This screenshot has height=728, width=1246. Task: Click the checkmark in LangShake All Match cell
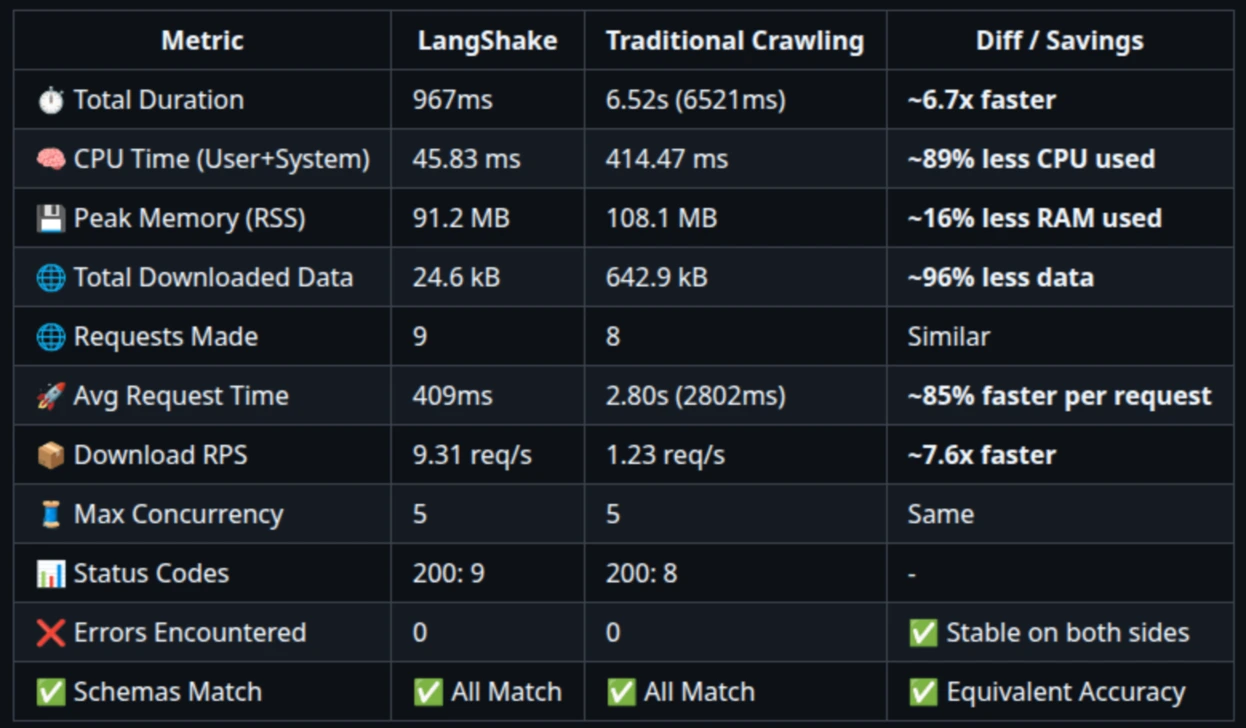tap(428, 692)
